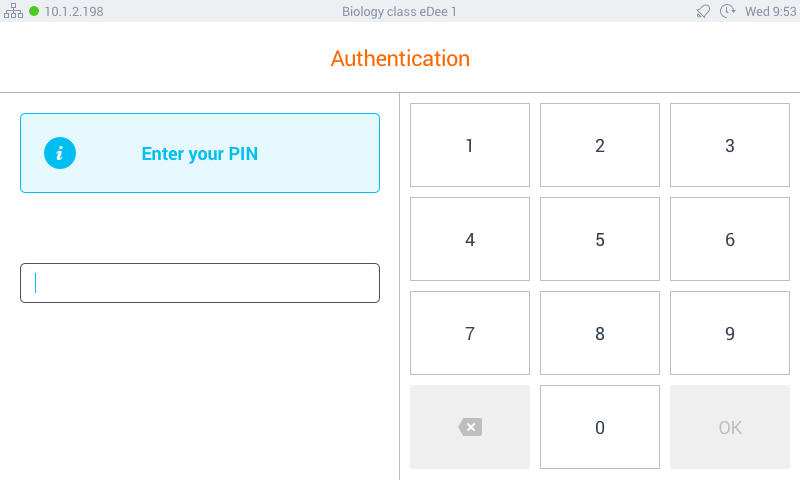The width and height of the screenshot is (800, 480).
Task: Tap keypad digit 5
Action: pos(600,239)
